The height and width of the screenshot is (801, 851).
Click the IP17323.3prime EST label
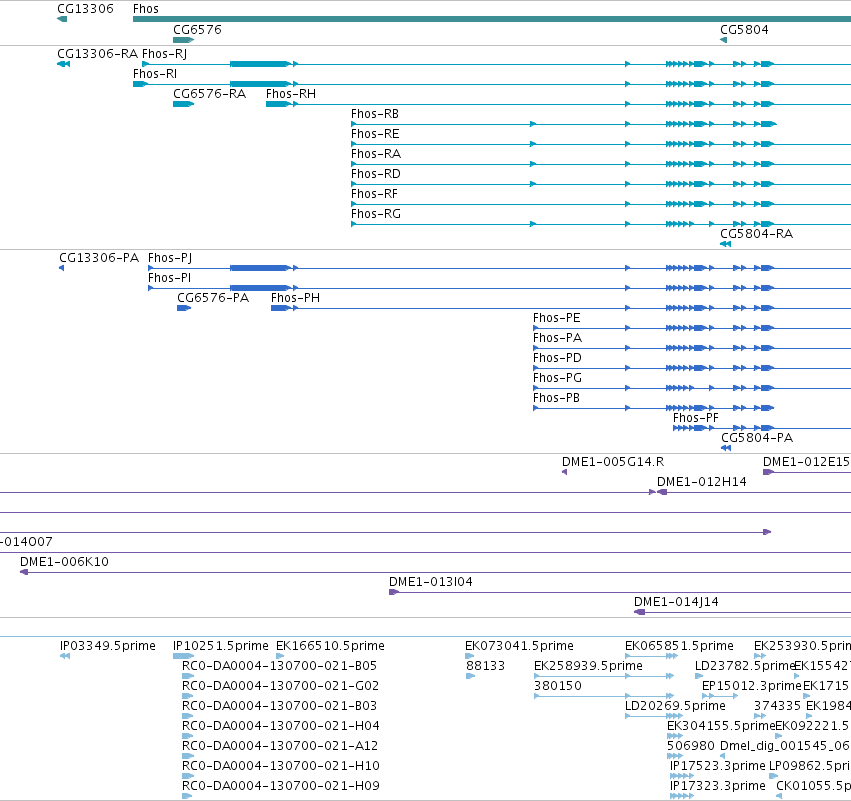(718, 786)
